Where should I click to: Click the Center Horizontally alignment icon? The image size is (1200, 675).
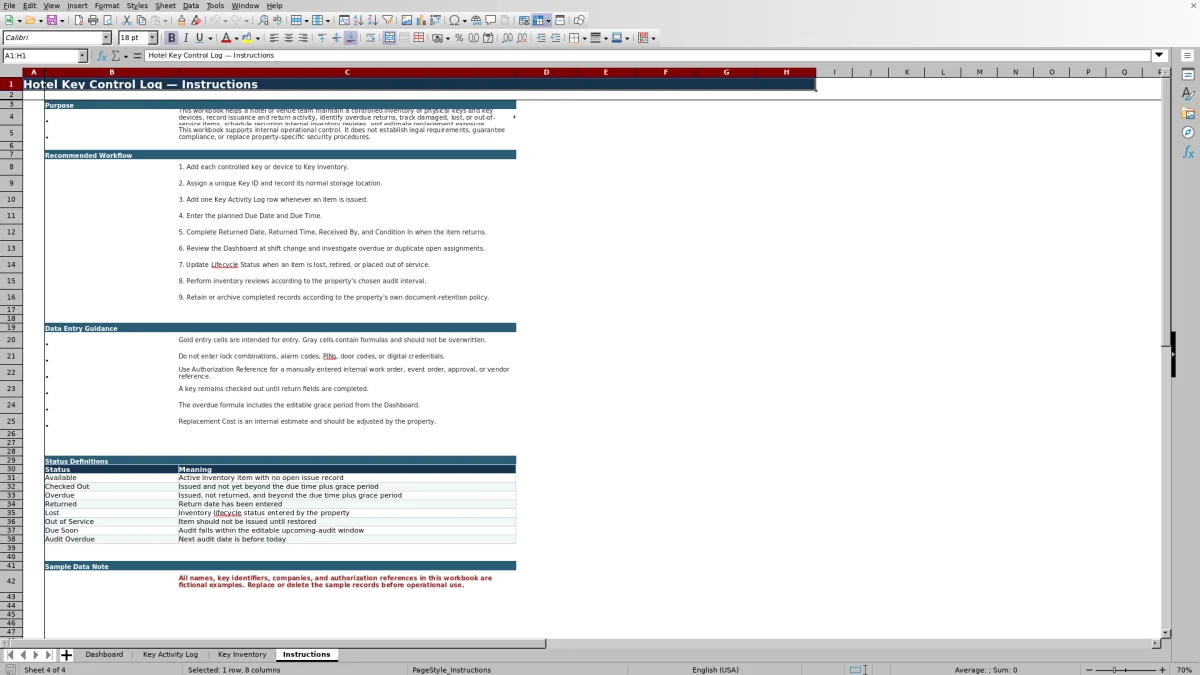click(x=288, y=38)
